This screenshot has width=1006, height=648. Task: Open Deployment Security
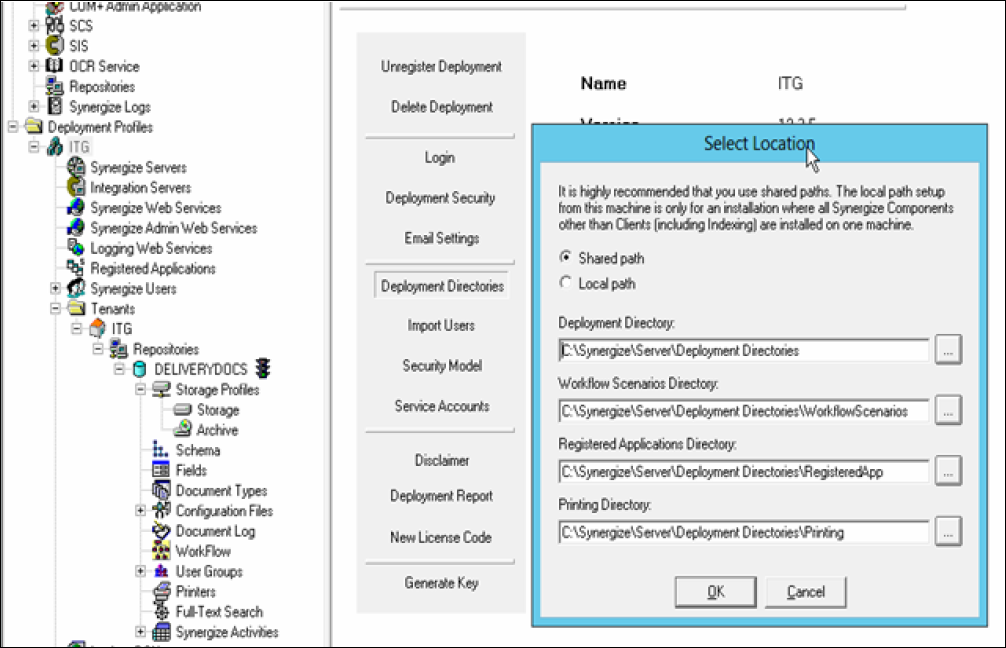click(x=440, y=198)
